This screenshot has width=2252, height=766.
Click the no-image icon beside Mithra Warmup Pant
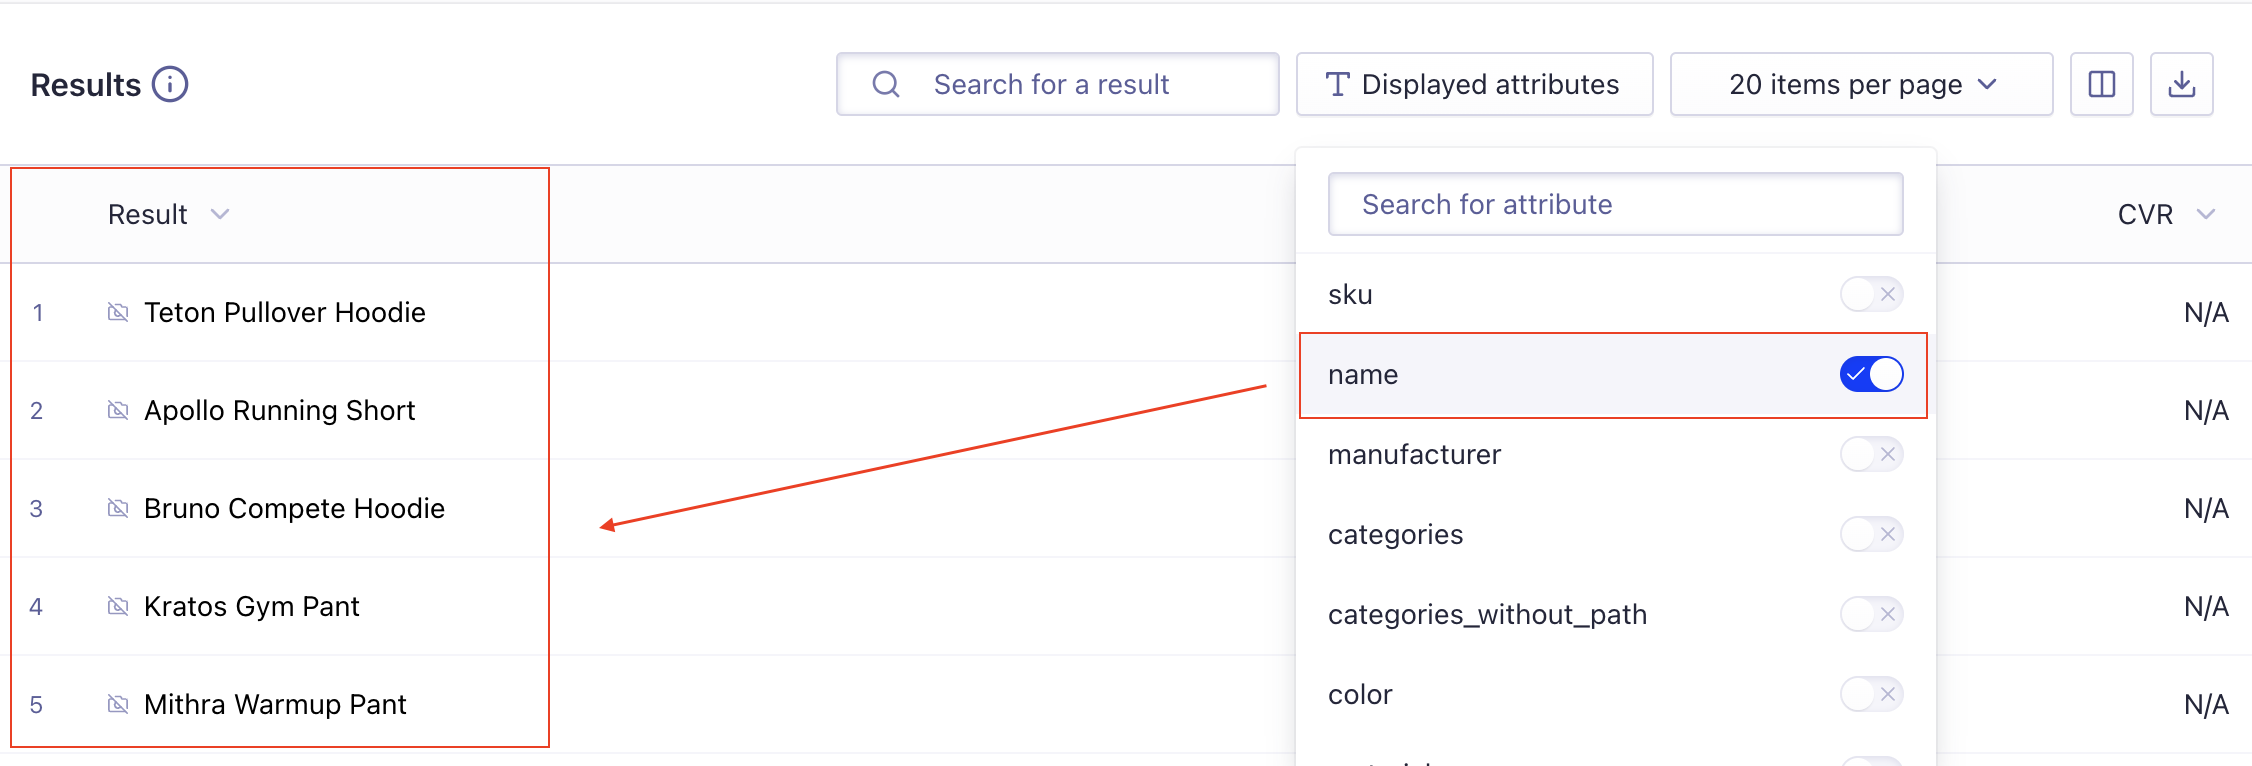(118, 705)
